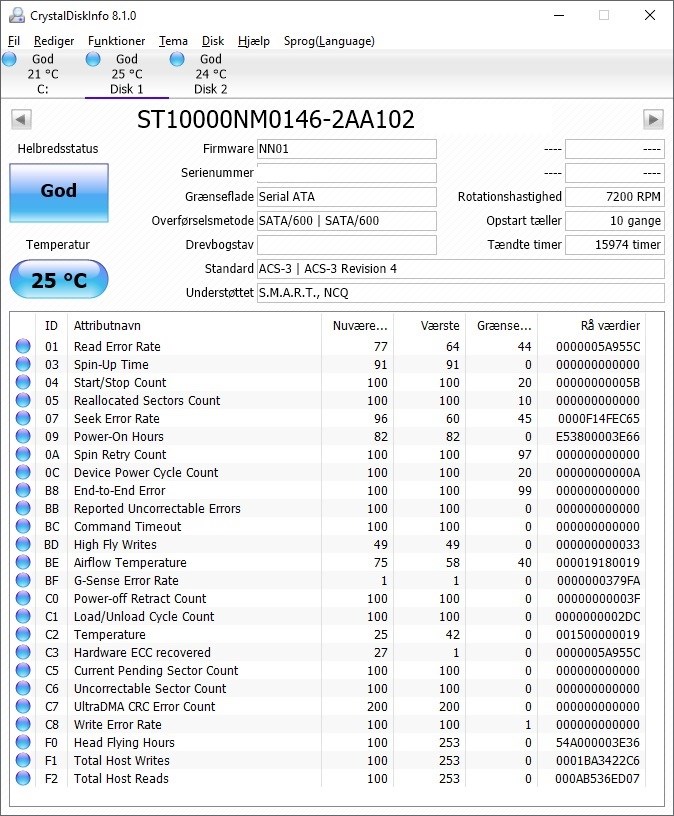The height and width of the screenshot is (816, 674).
Task: Click status orb for Device Power Cycle Count
Action: point(23,473)
